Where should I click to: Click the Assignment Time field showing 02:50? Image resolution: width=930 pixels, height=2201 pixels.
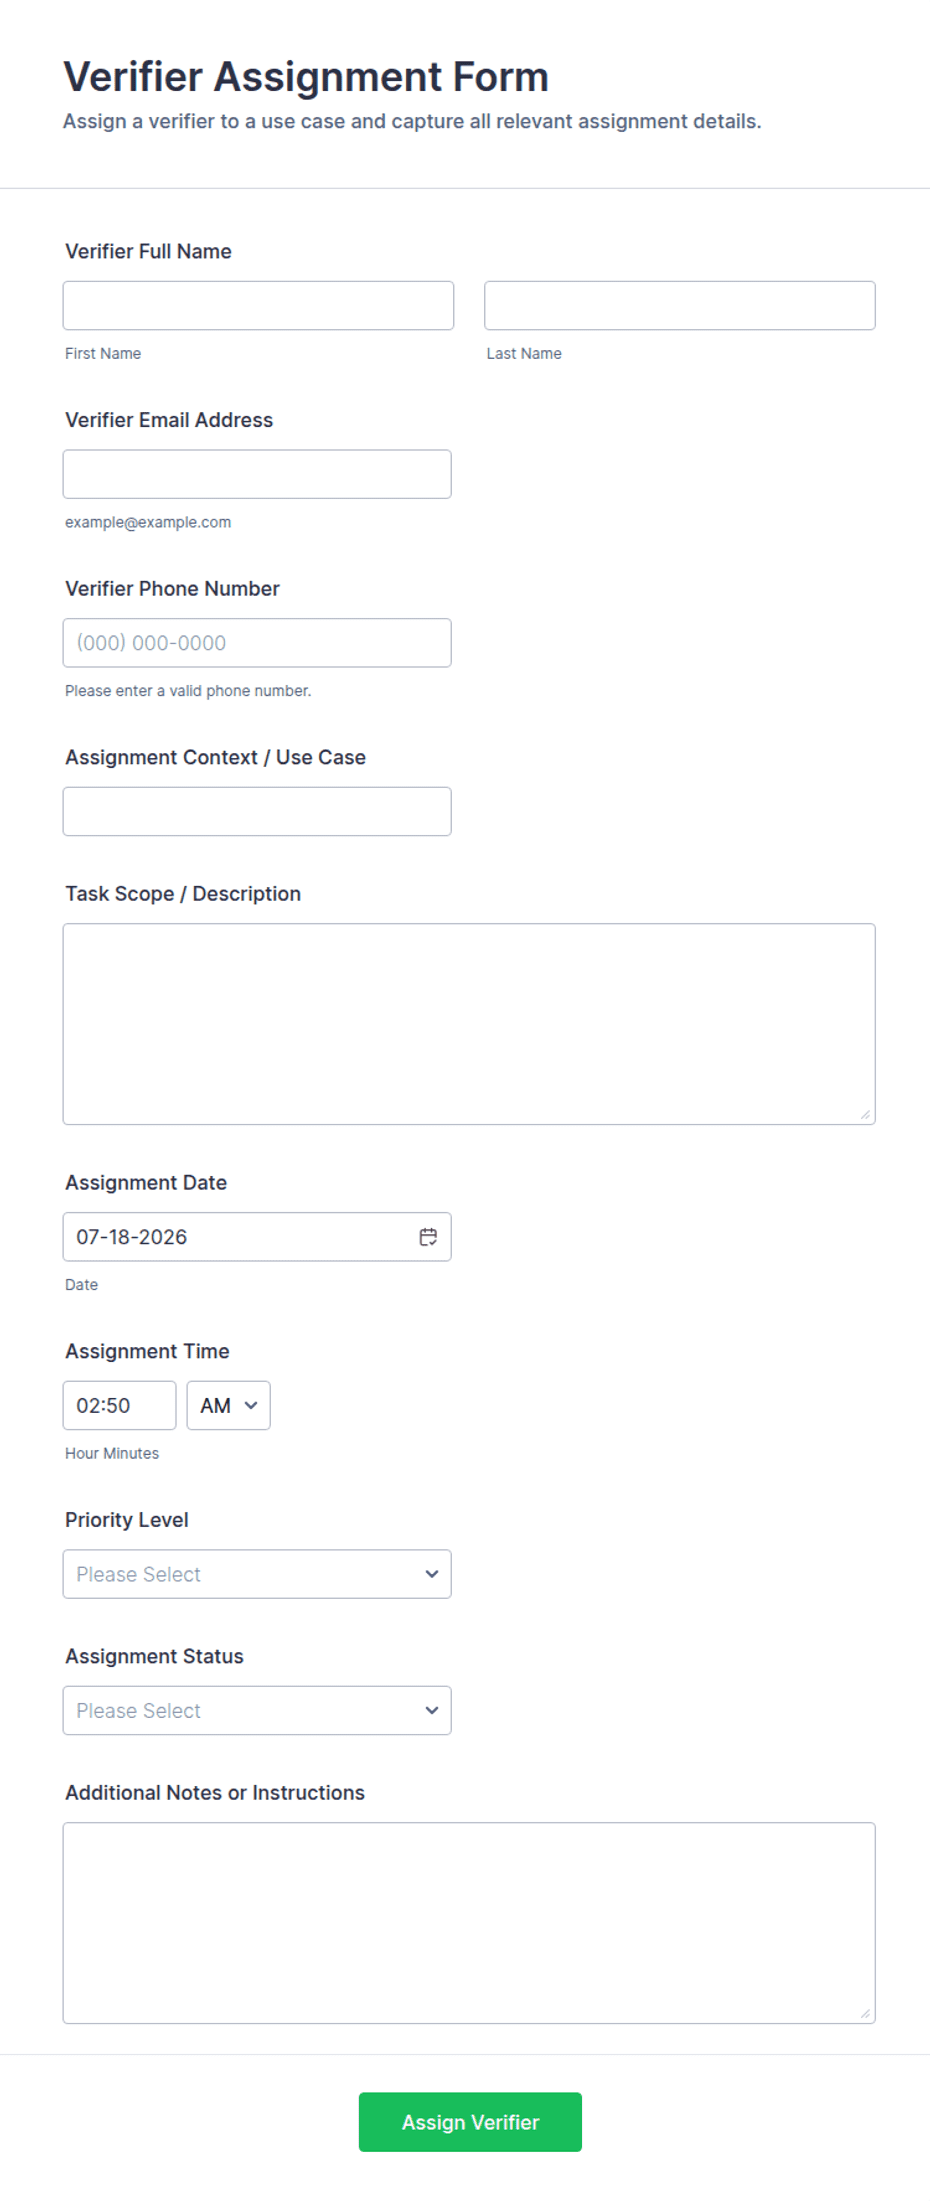120,1405
